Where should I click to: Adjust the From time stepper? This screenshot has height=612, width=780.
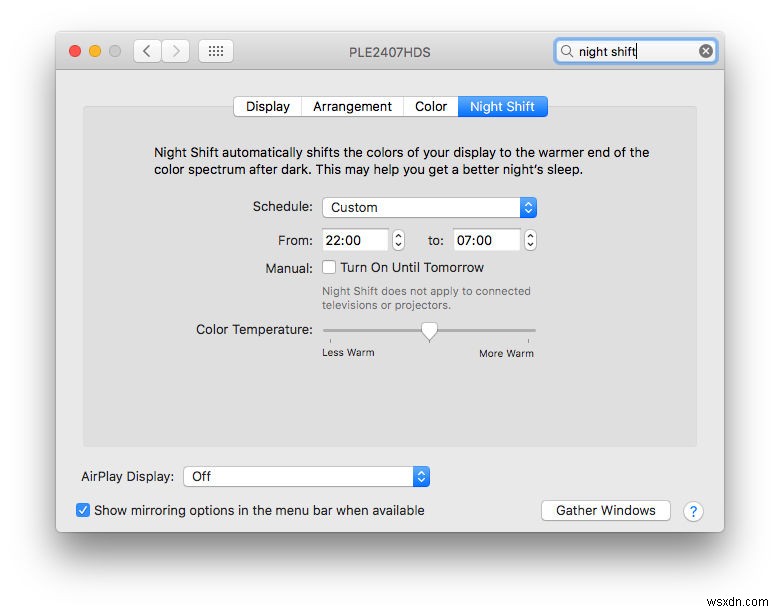[398, 240]
